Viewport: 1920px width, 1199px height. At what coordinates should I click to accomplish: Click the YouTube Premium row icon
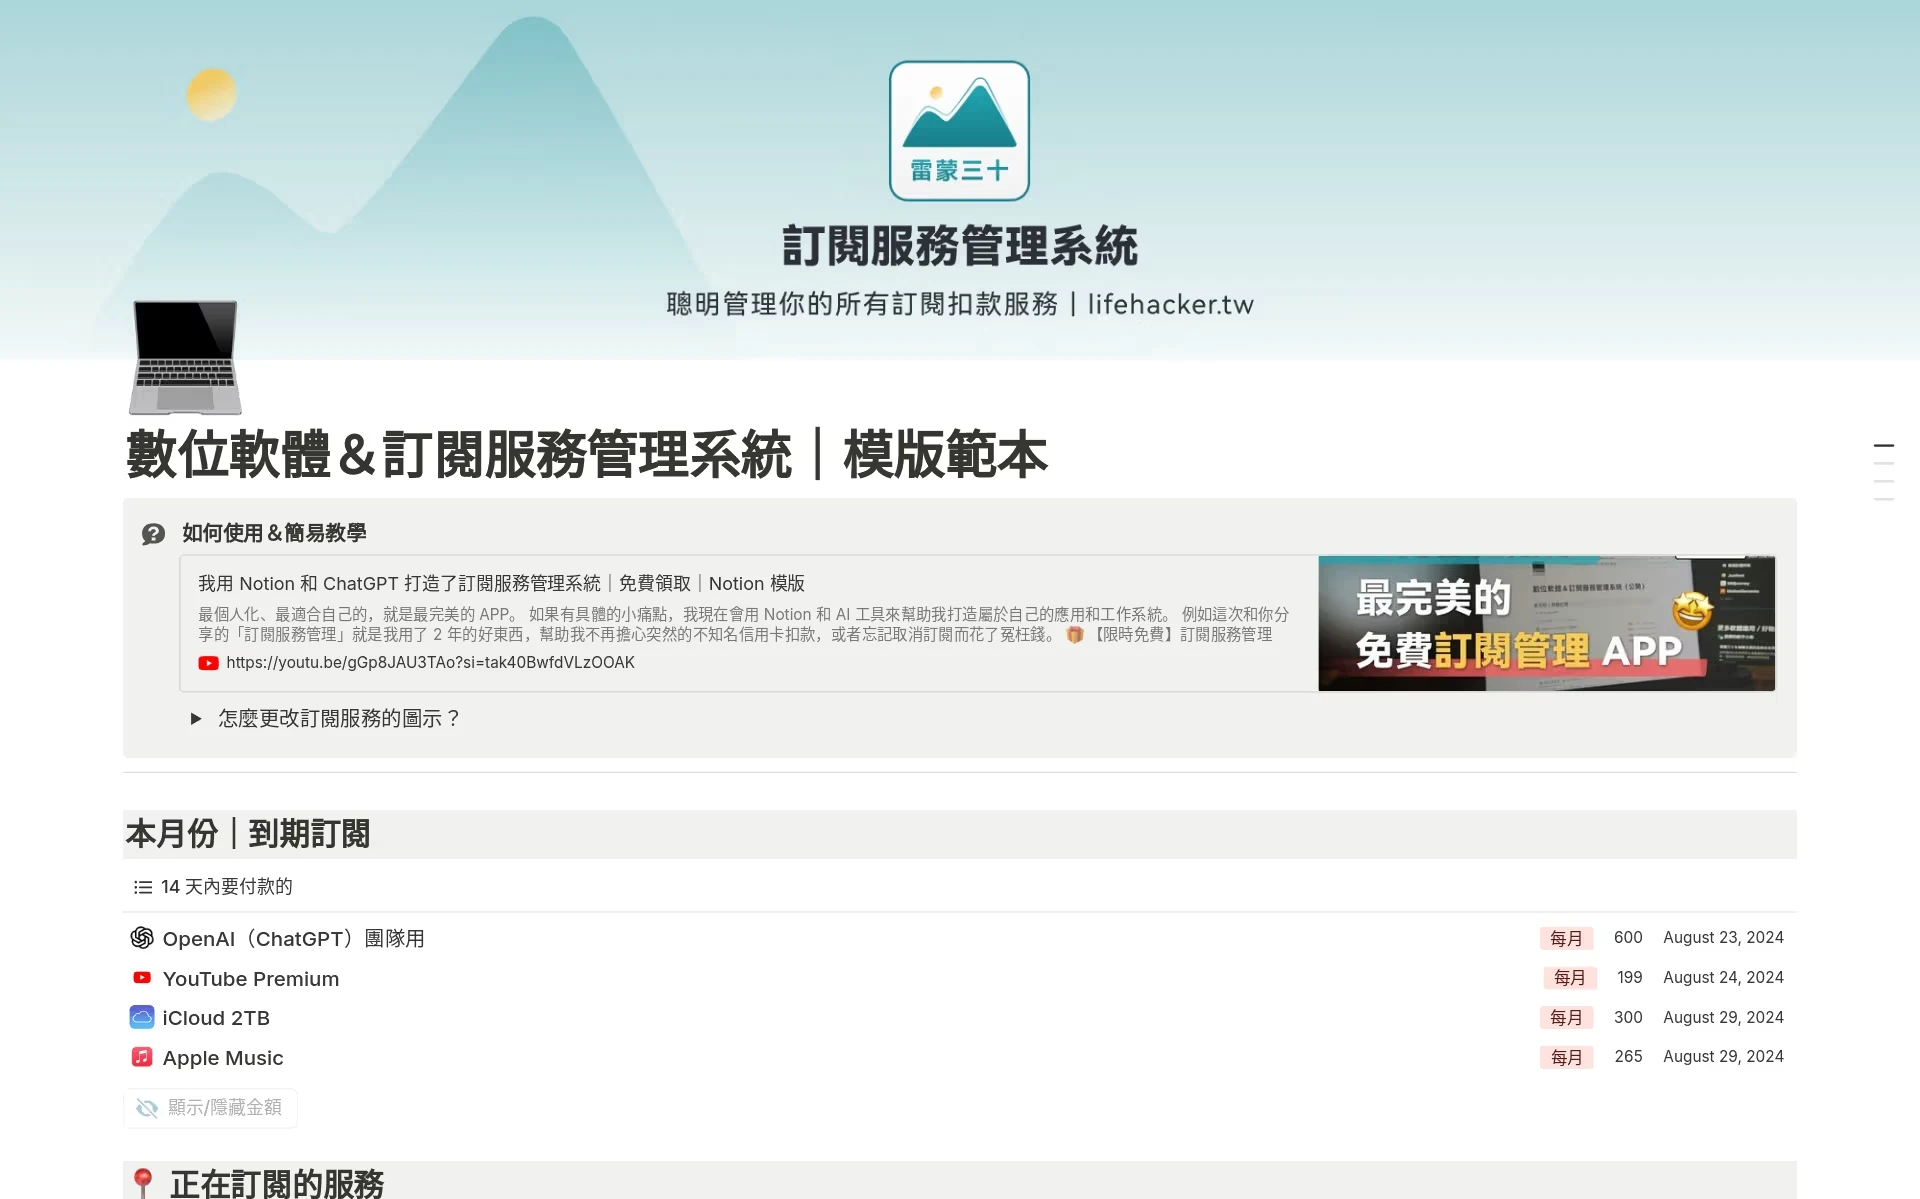tap(142, 978)
